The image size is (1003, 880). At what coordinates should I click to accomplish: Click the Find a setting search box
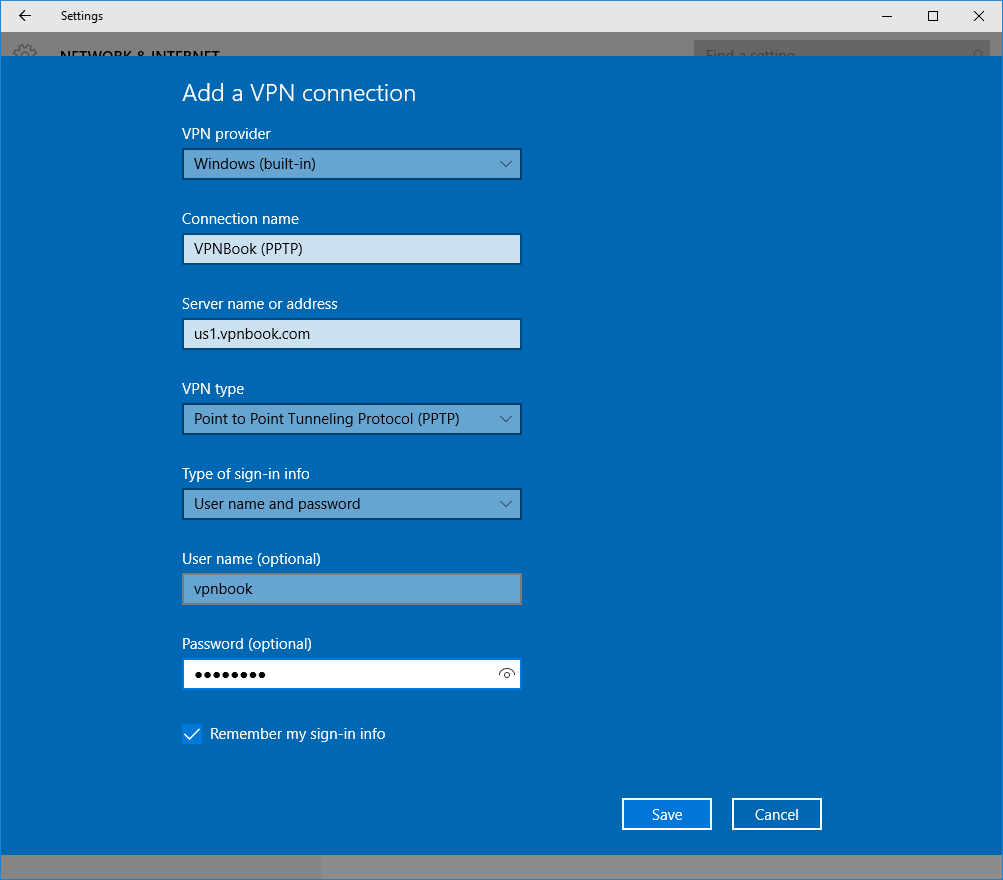pos(830,53)
